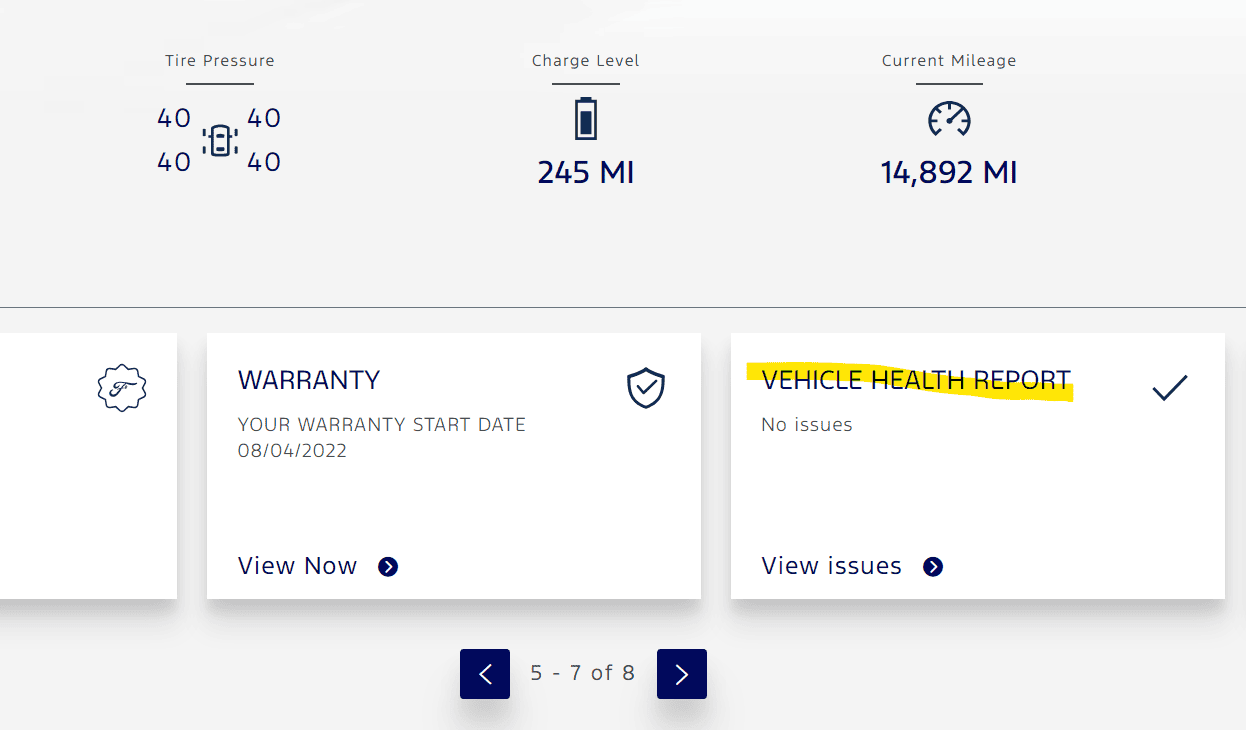
Task: Click the arrow icon beside View Now
Action: point(388,567)
